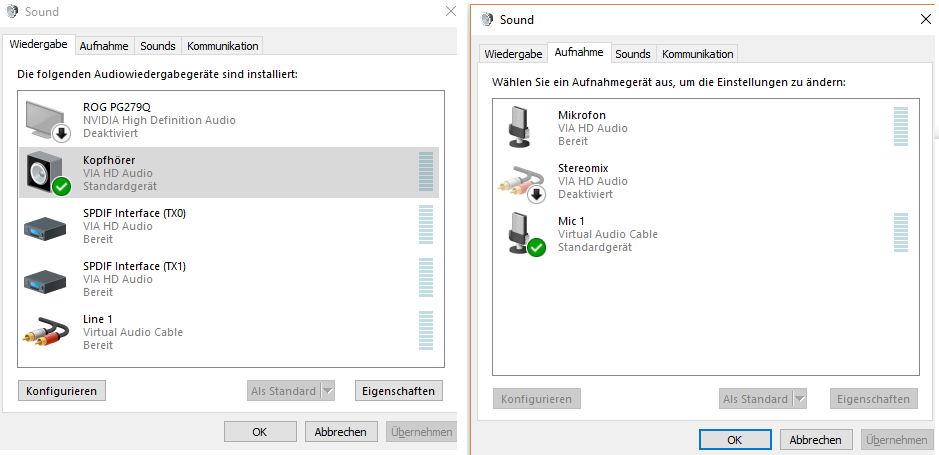Open Kommunikation tab in right dialog
The height and width of the screenshot is (455, 939).
click(x=697, y=54)
